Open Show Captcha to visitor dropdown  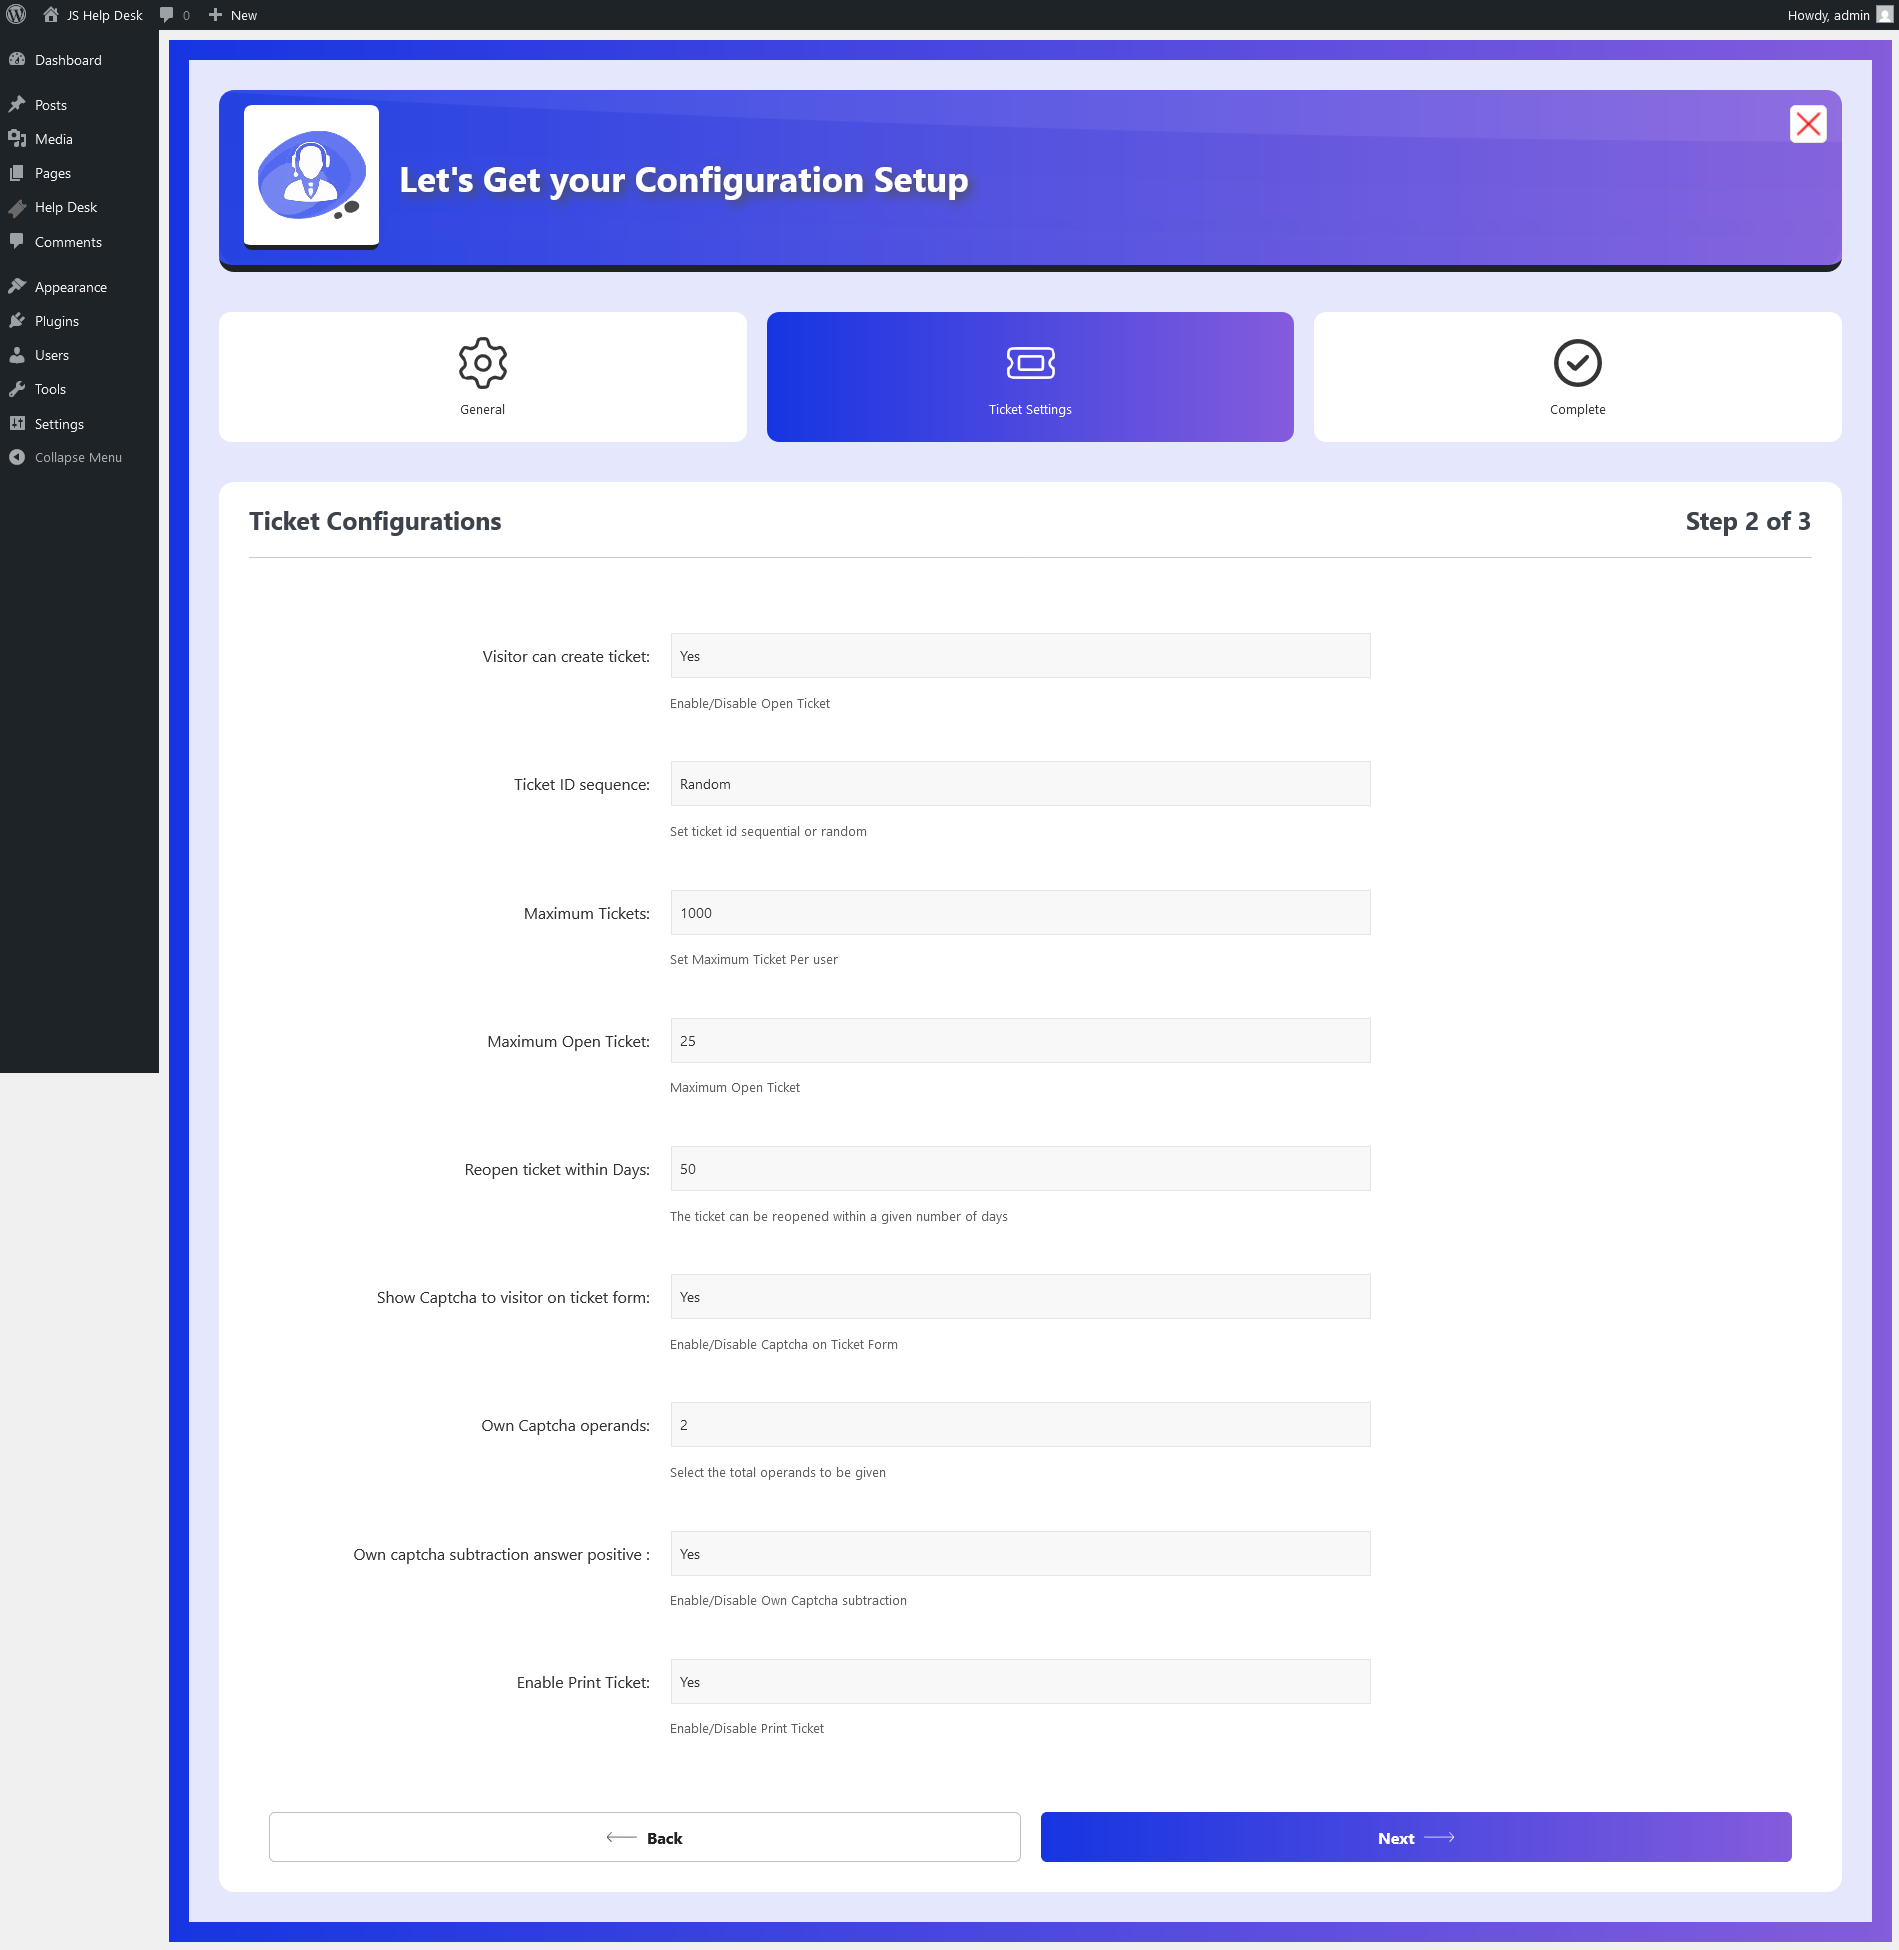(x=1019, y=1297)
